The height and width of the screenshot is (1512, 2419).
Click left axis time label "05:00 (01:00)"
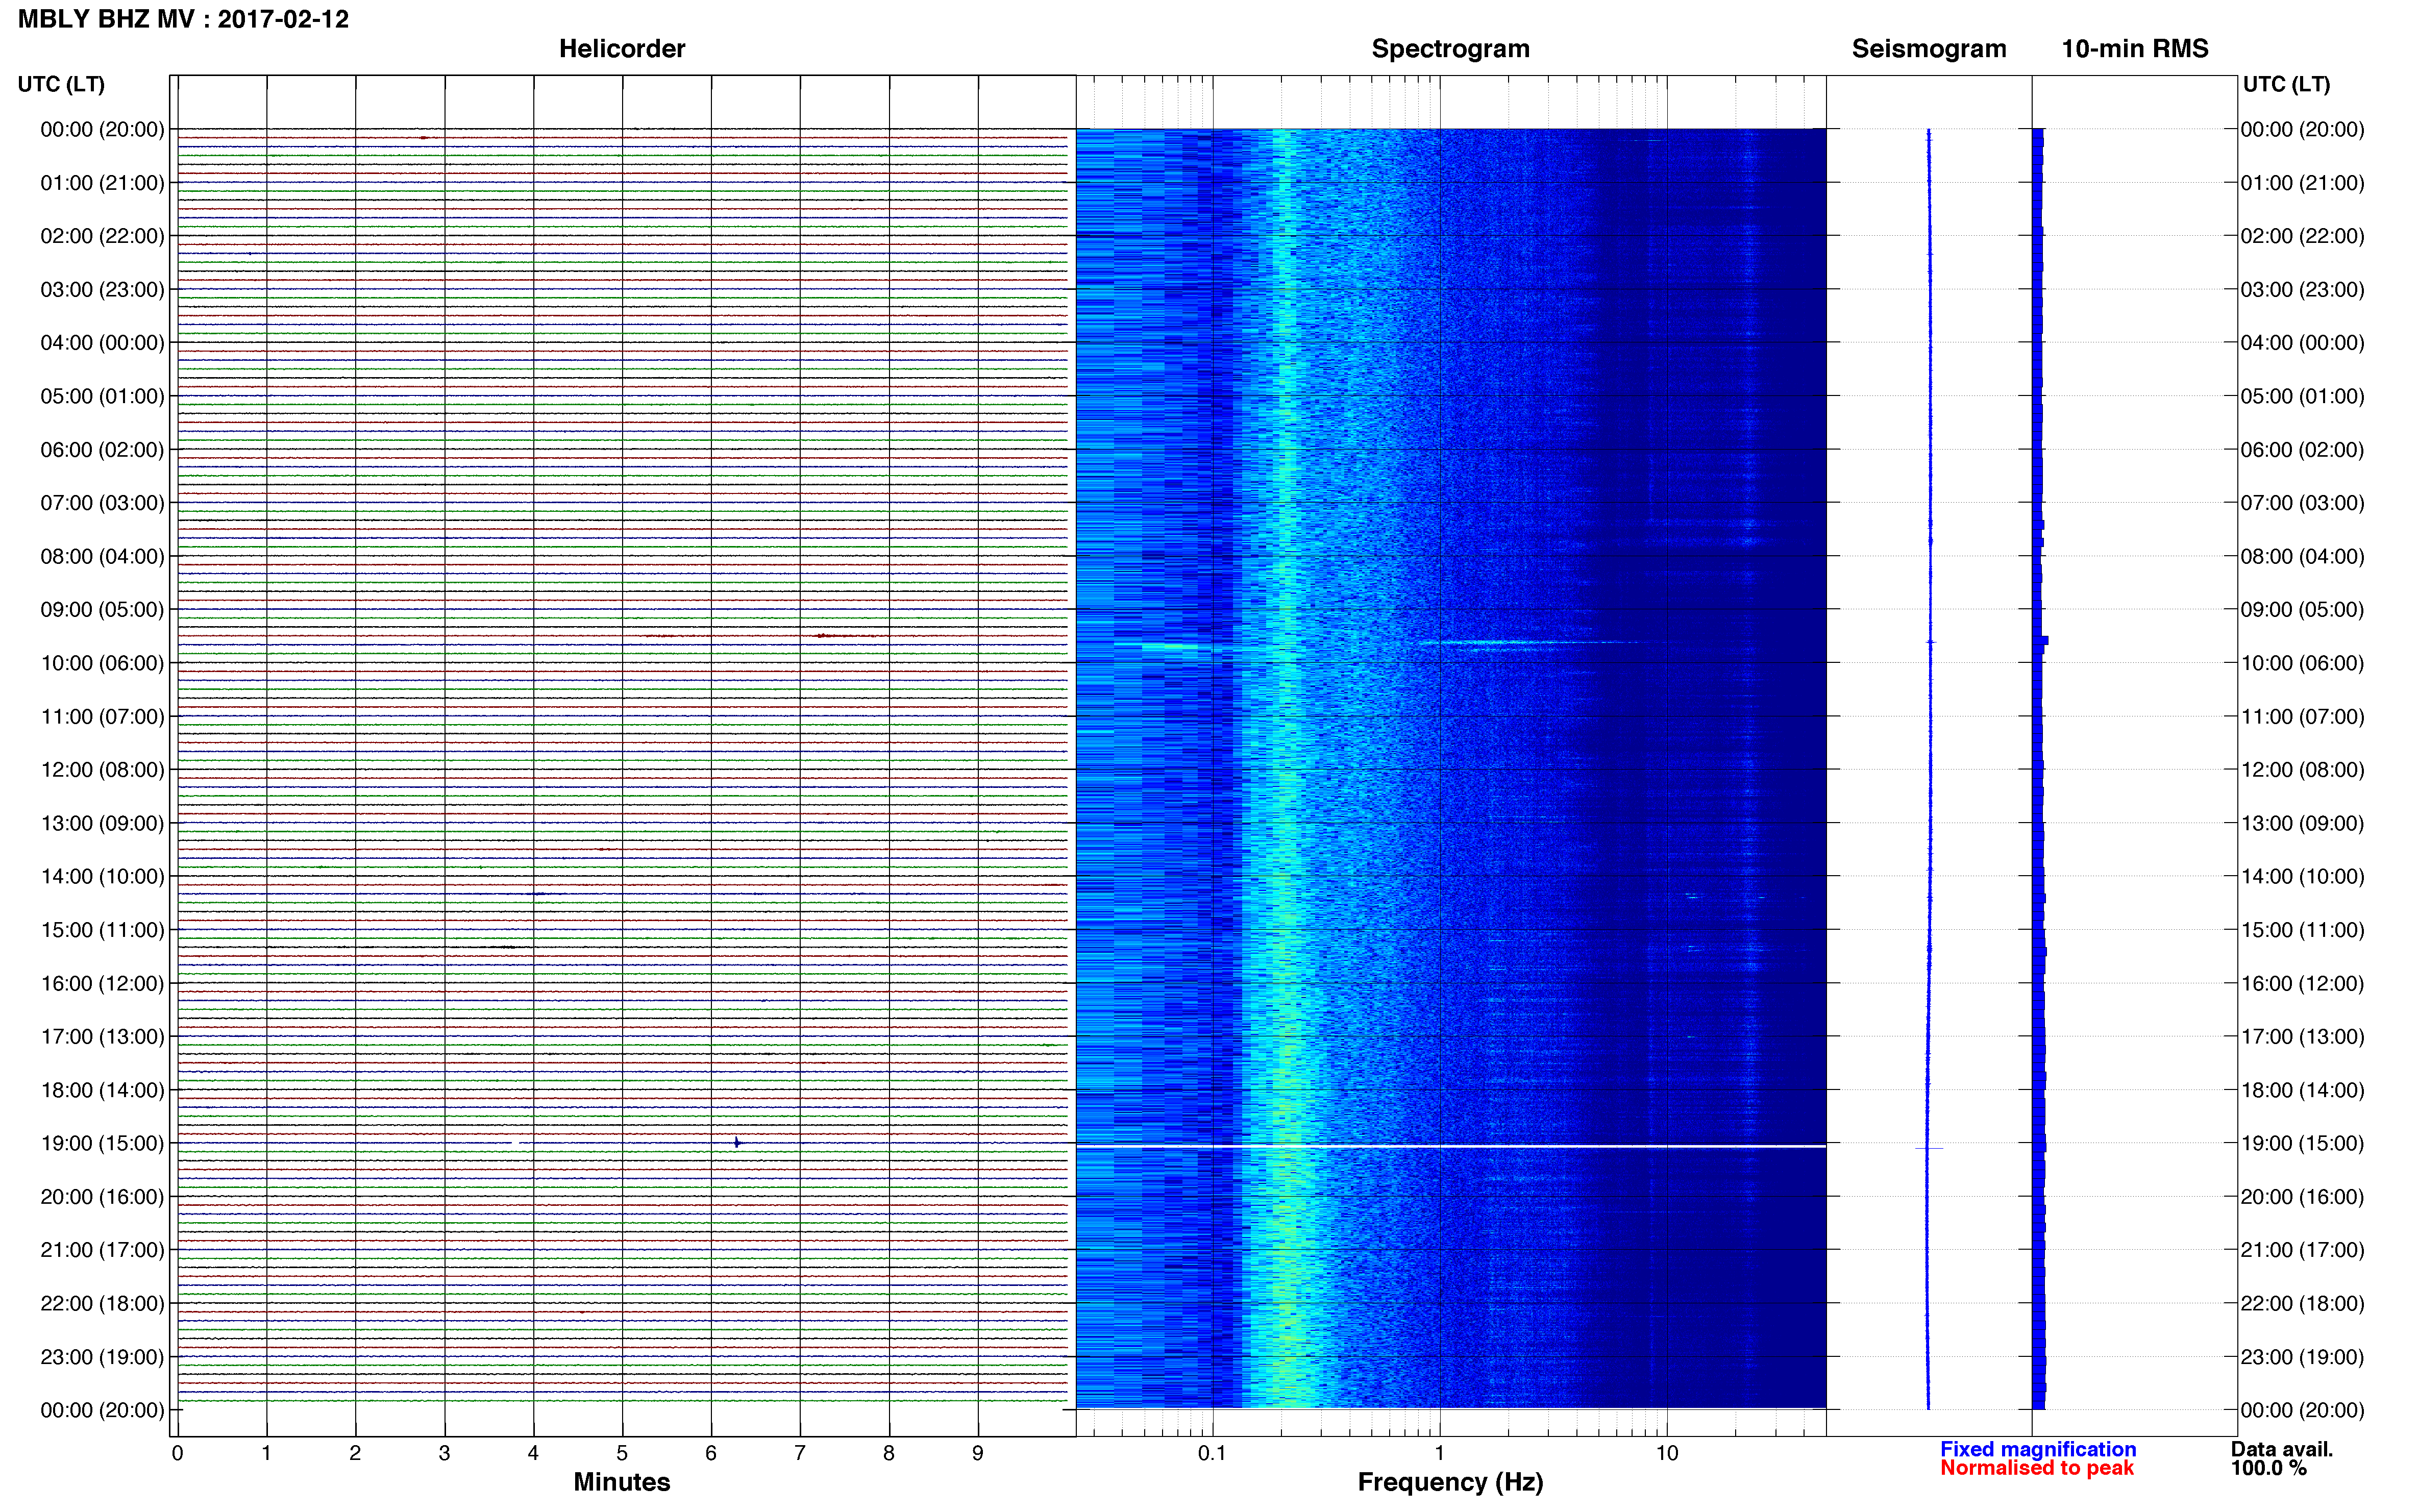coord(102,396)
